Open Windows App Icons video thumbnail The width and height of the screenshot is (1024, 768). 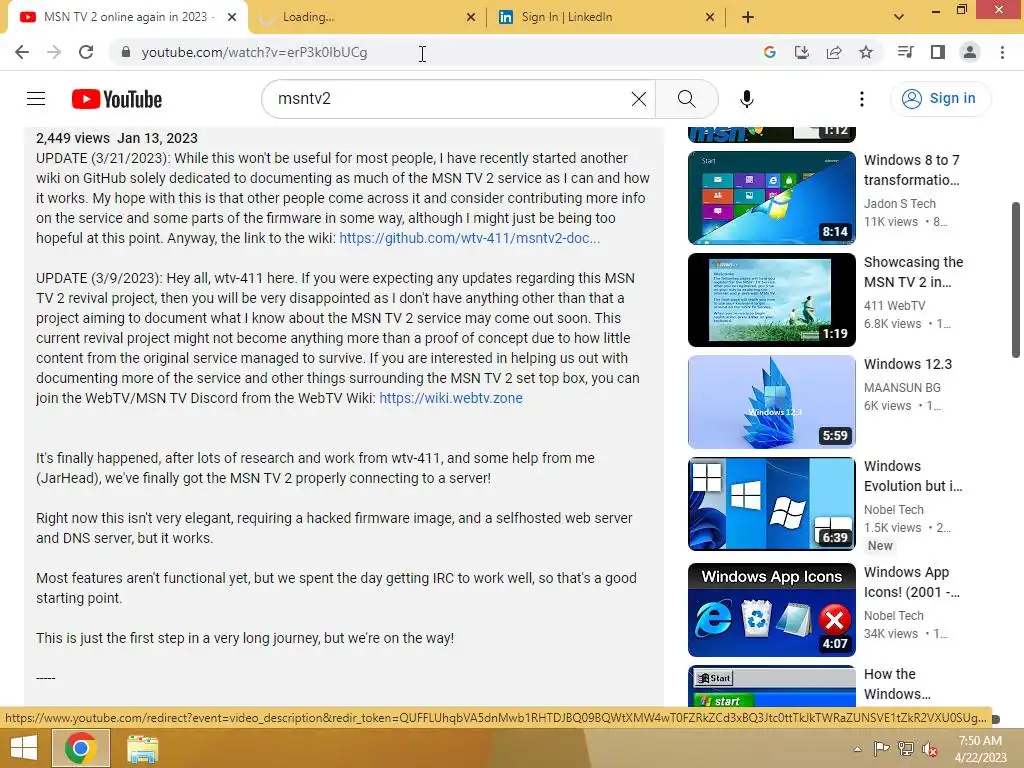coord(771,609)
